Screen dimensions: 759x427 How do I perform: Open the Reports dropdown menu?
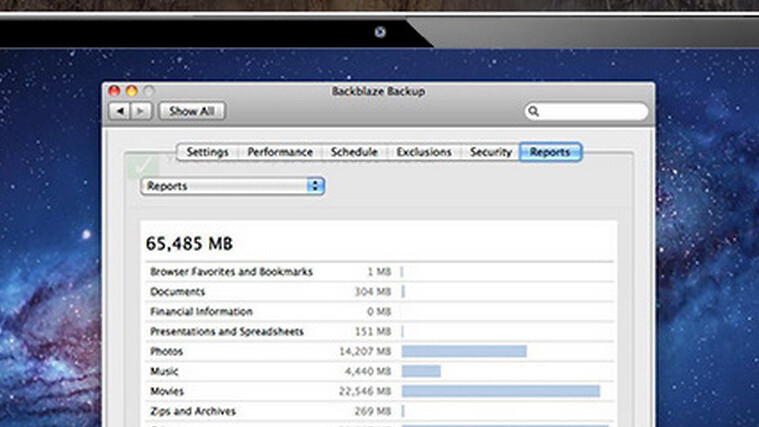(x=232, y=186)
